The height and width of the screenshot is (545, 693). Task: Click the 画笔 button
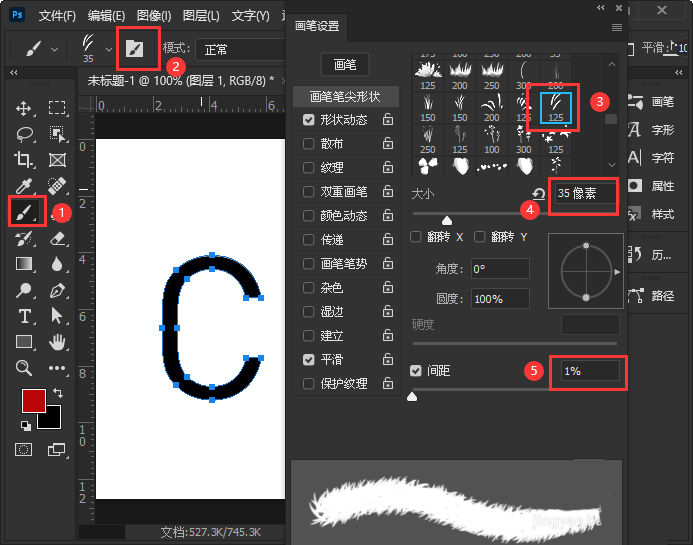coord(345,65)
